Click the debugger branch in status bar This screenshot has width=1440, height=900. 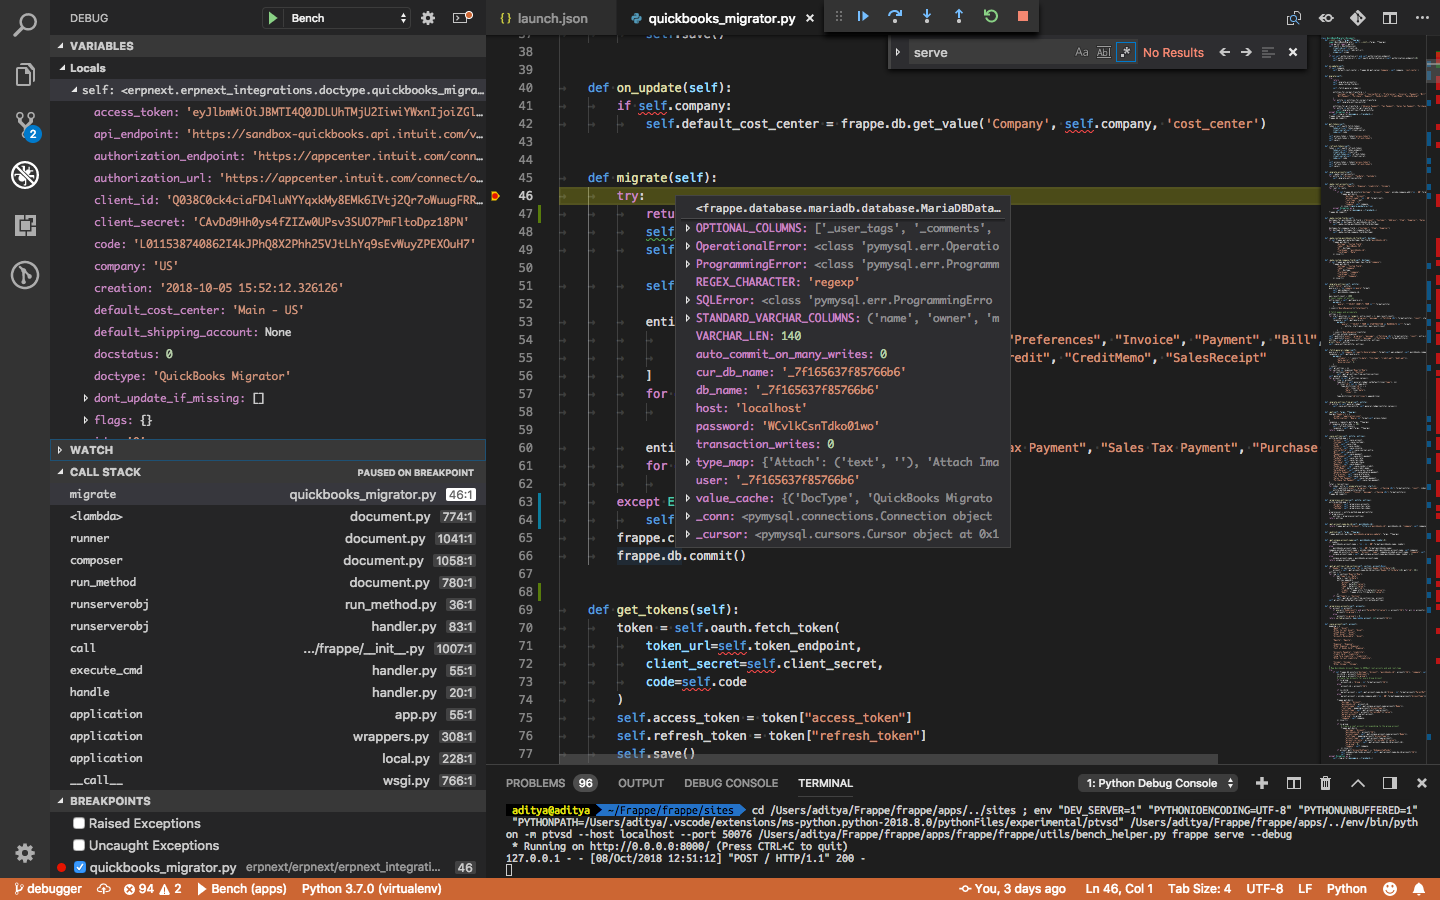tap(48, 888)
